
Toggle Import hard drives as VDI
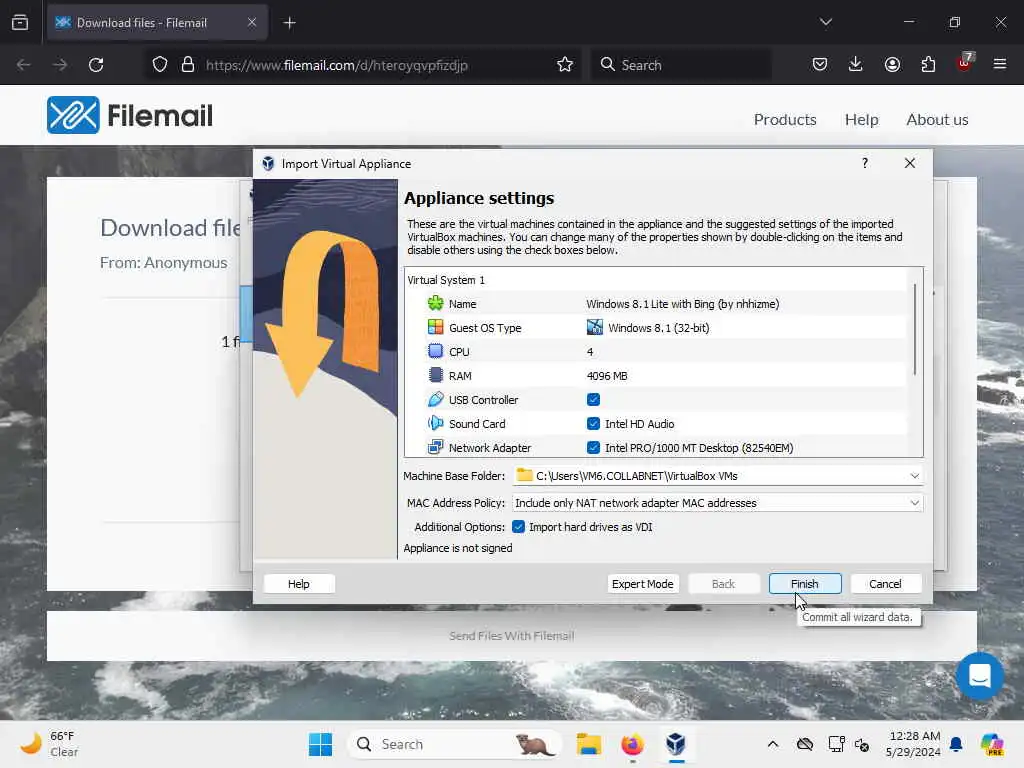(x=519, y=526)
